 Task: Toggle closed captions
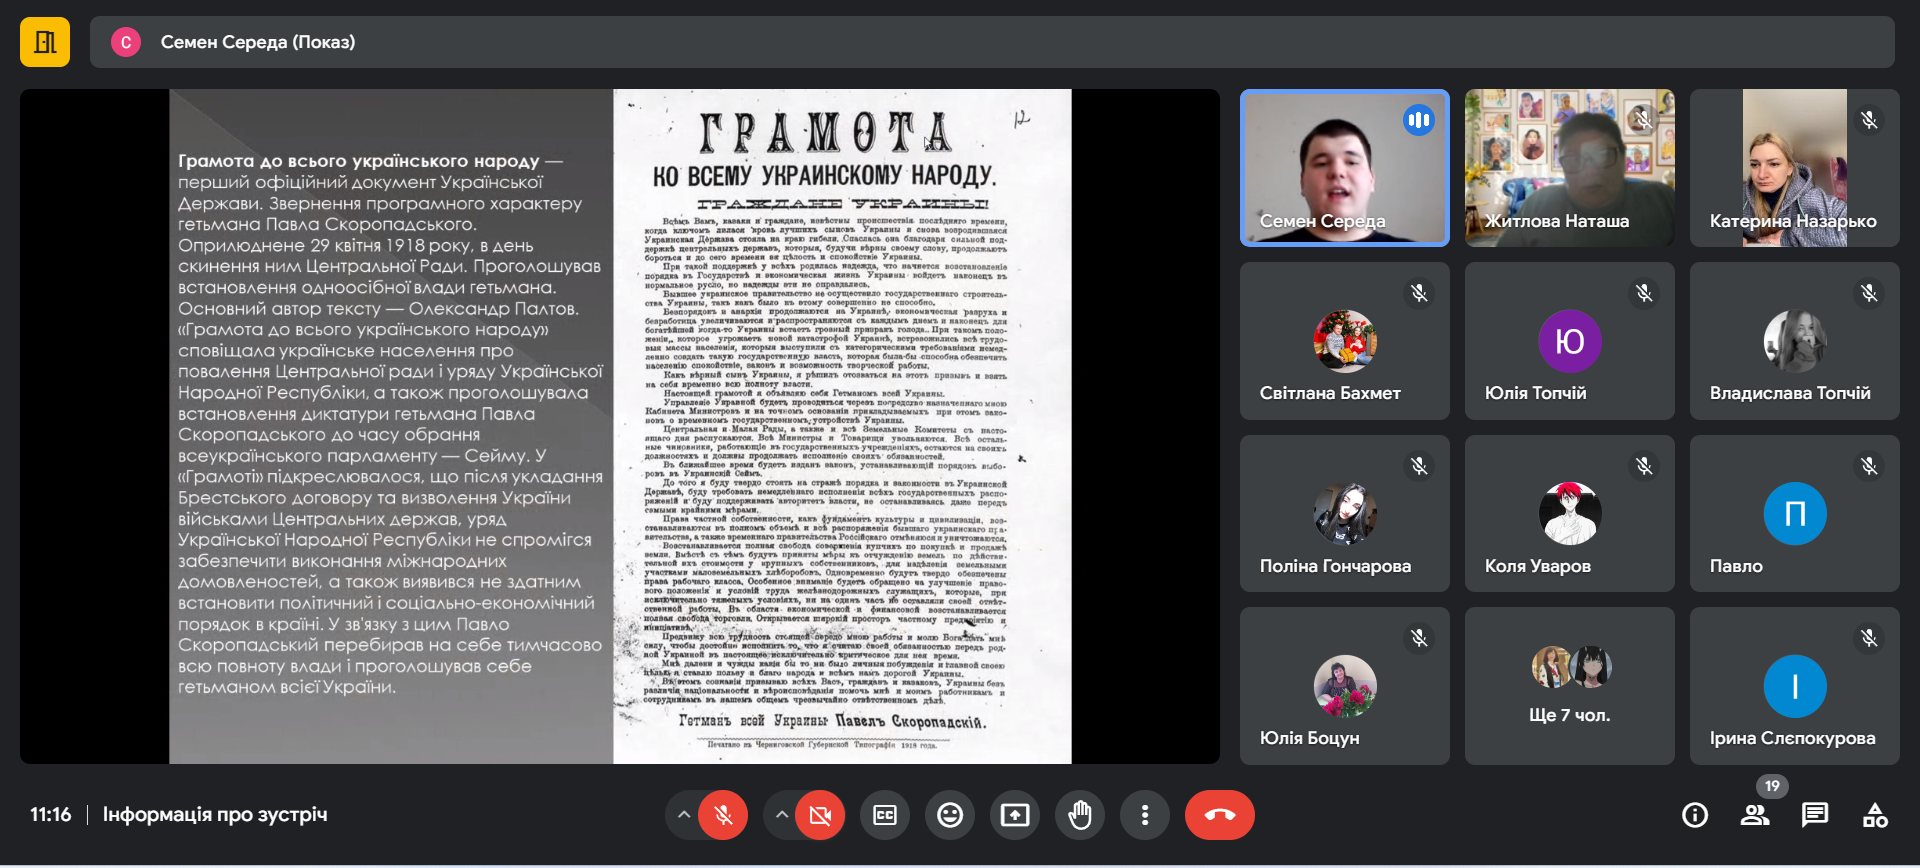coord(884,815)
